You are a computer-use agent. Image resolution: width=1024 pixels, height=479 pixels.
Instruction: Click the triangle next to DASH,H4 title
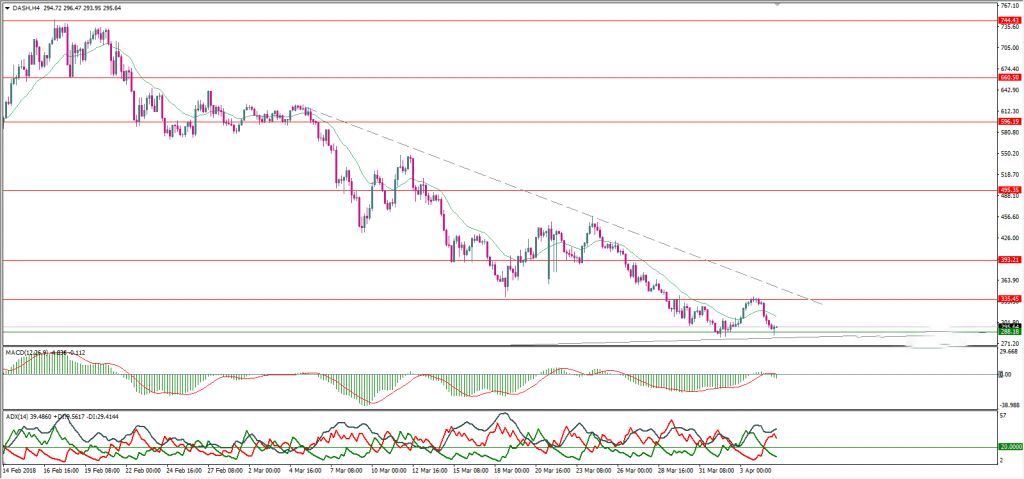(x=6, y=8)
